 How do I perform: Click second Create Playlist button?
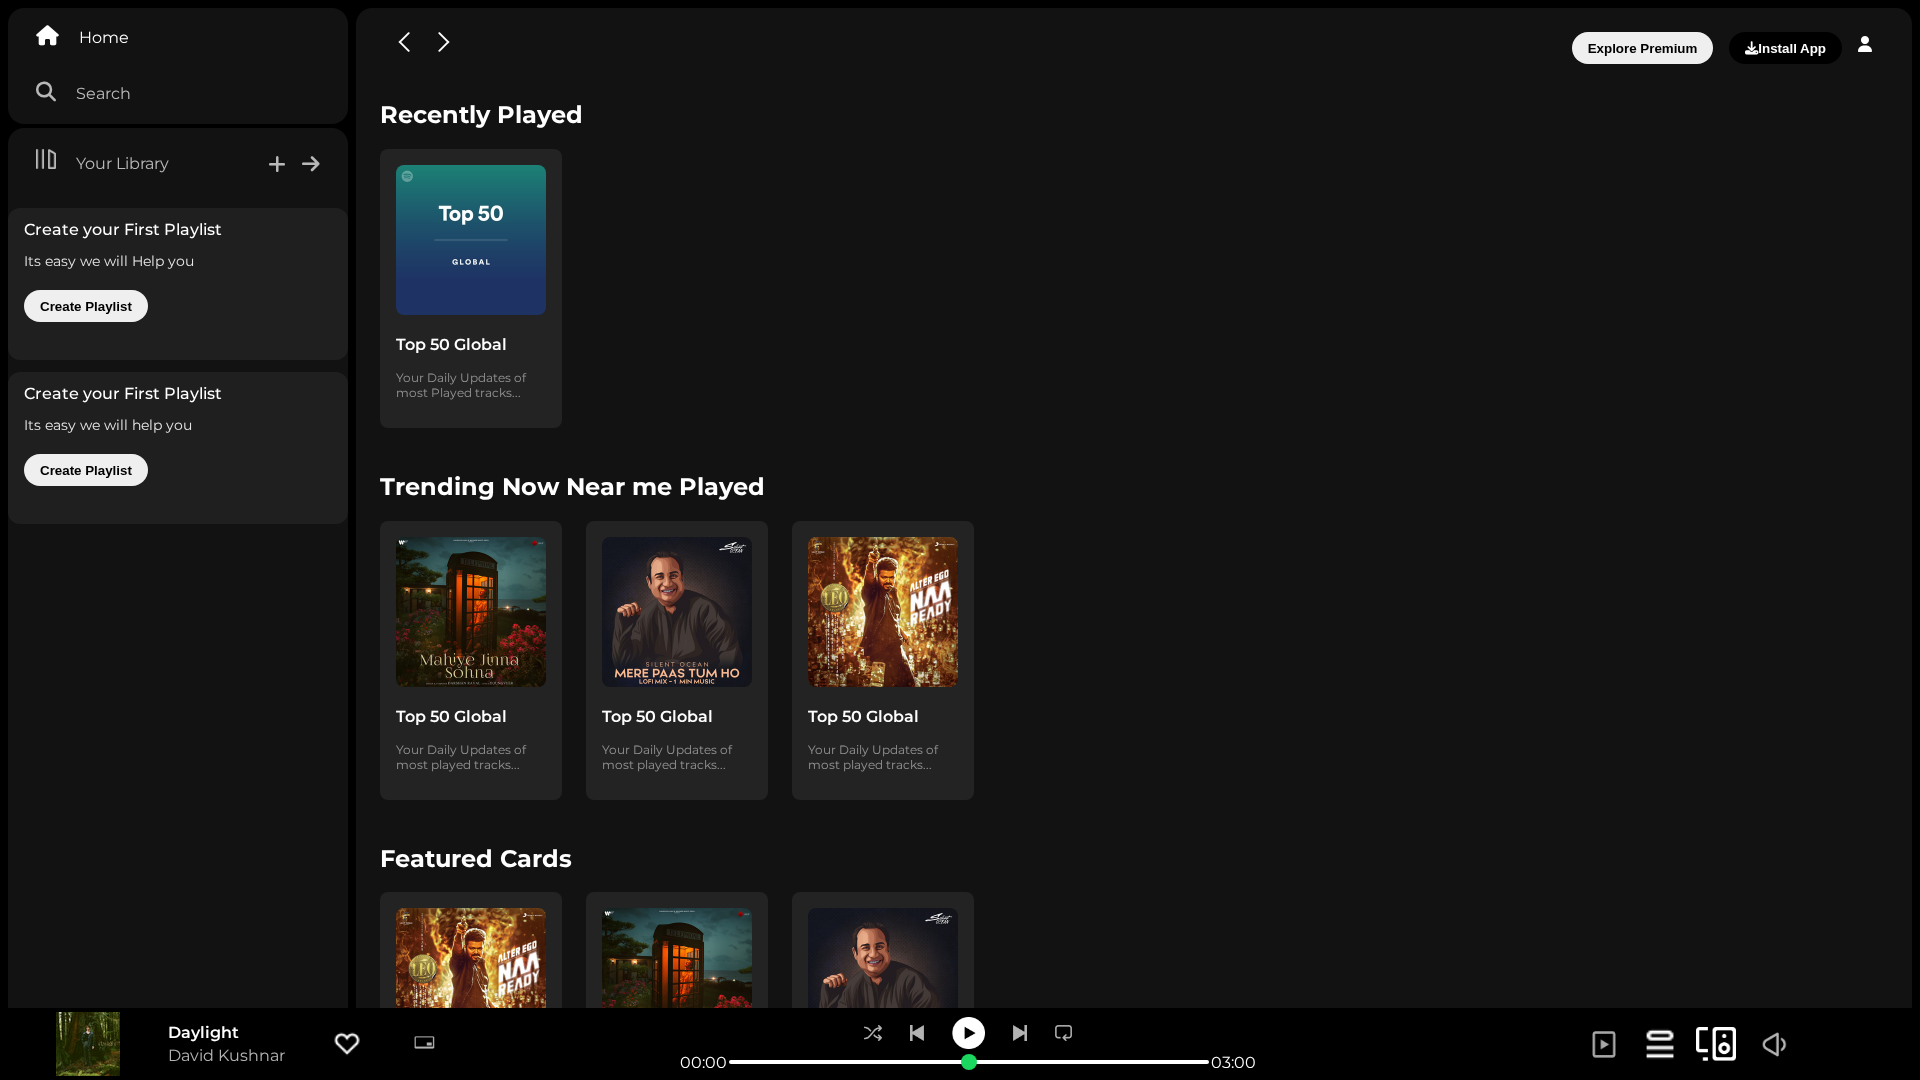pyautogui.click(x=86, y=470)
